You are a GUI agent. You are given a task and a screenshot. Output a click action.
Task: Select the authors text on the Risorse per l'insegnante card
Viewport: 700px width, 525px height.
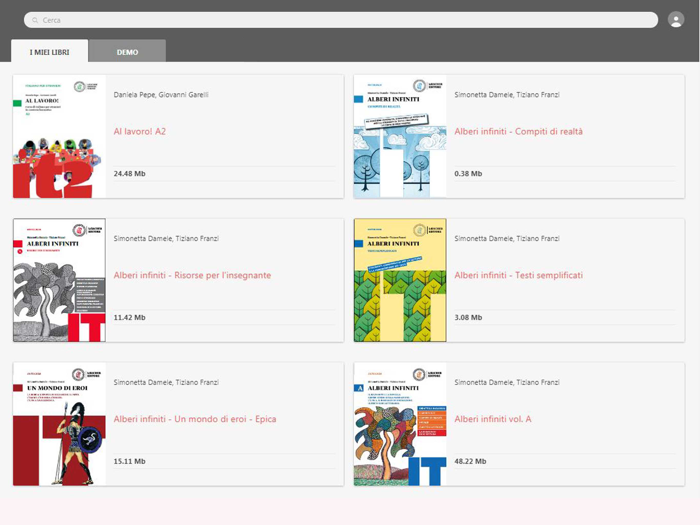coord(166,238)
